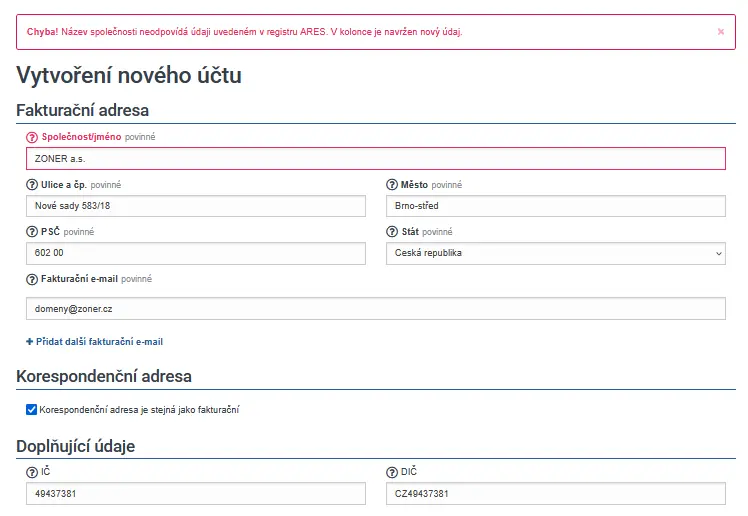The image size is (748, 516).
Task: Select the postal code field 602 00
Action: pyautogui.click(x=196, y=254)
